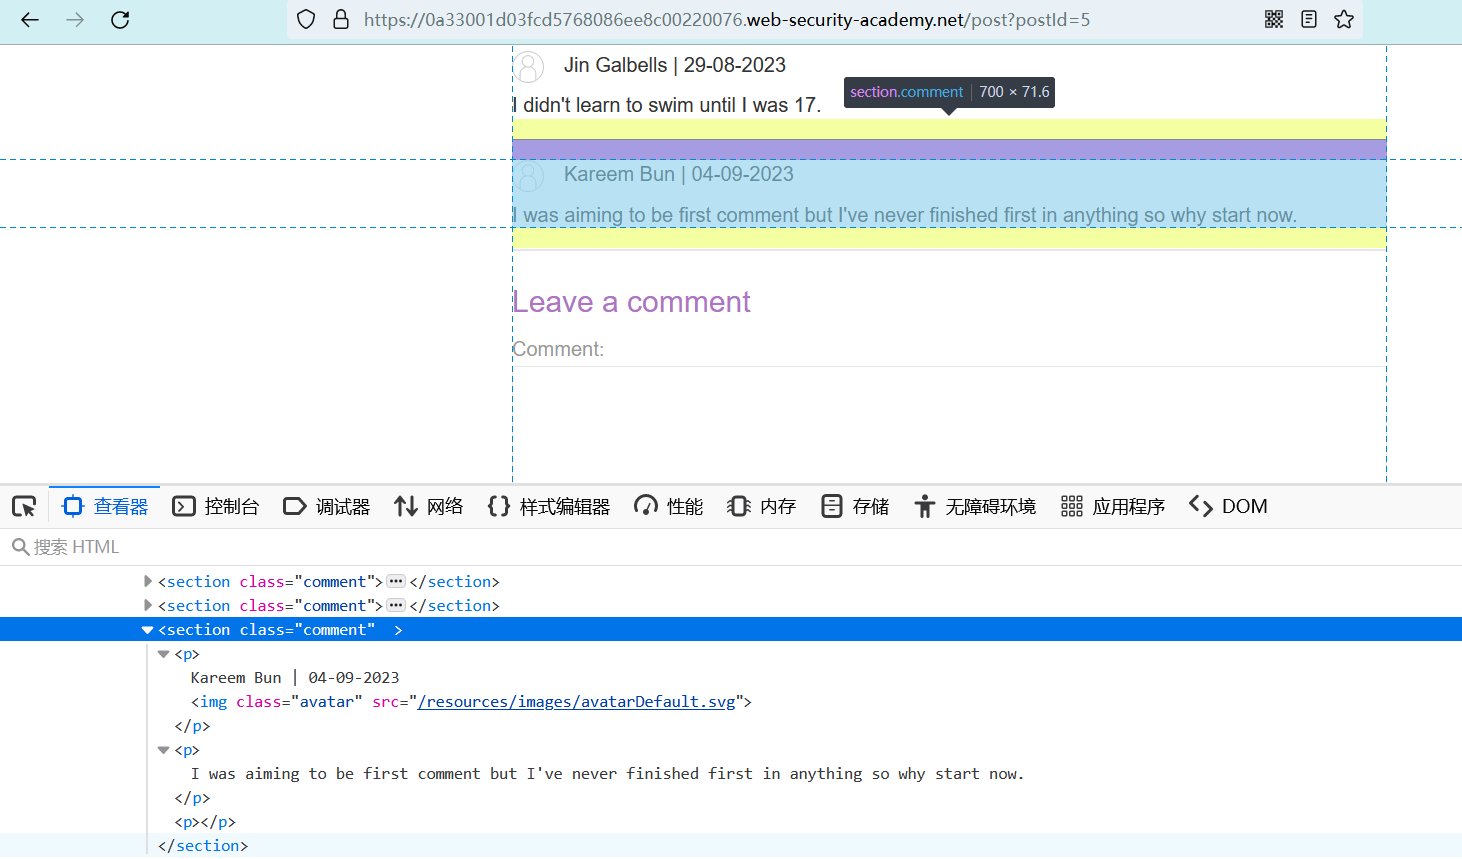Image resolution: width=1462 pixels, height=859 pixels.
Task: Open the 性能 performance tab
Action: [x=669, y=507]
